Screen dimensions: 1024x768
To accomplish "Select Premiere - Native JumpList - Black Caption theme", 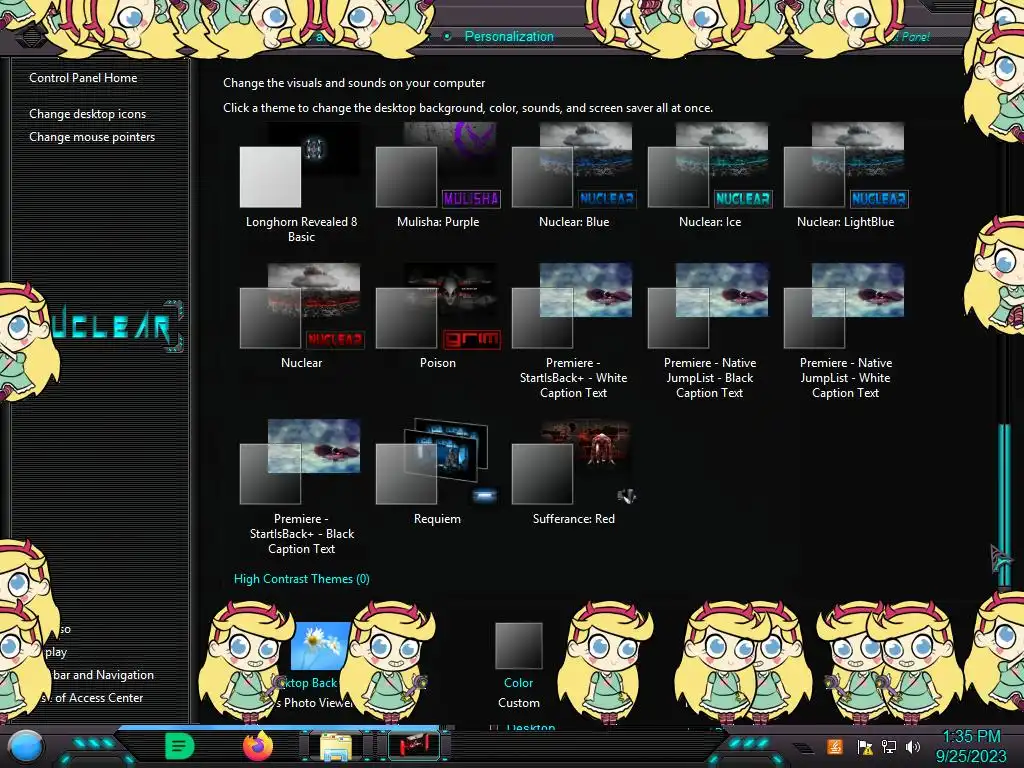I will (710, 332).
